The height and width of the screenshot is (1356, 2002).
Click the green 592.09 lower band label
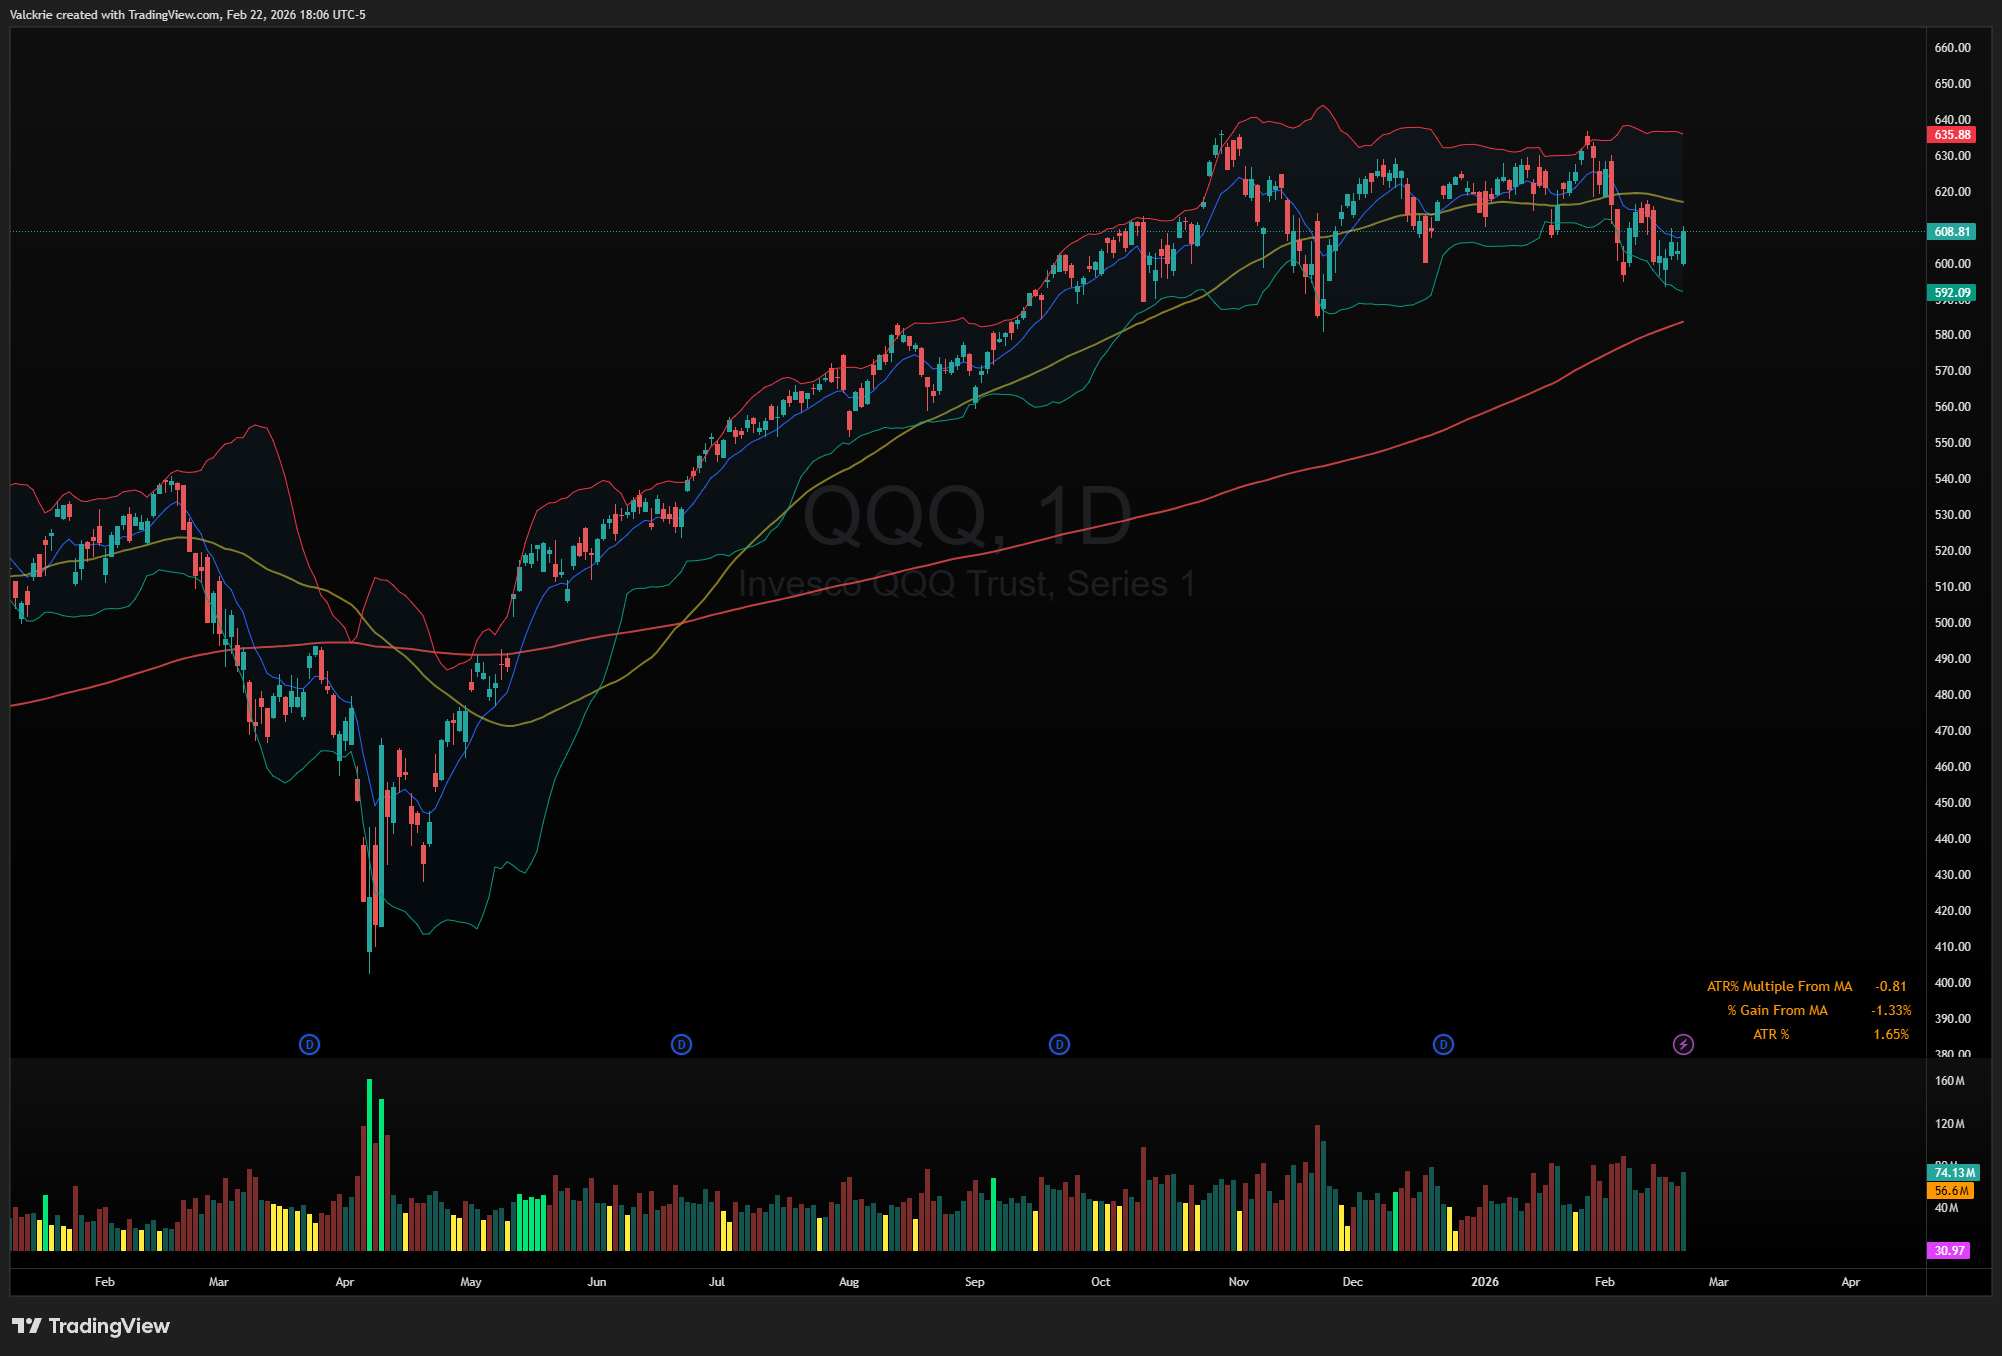coord(1951,293)
